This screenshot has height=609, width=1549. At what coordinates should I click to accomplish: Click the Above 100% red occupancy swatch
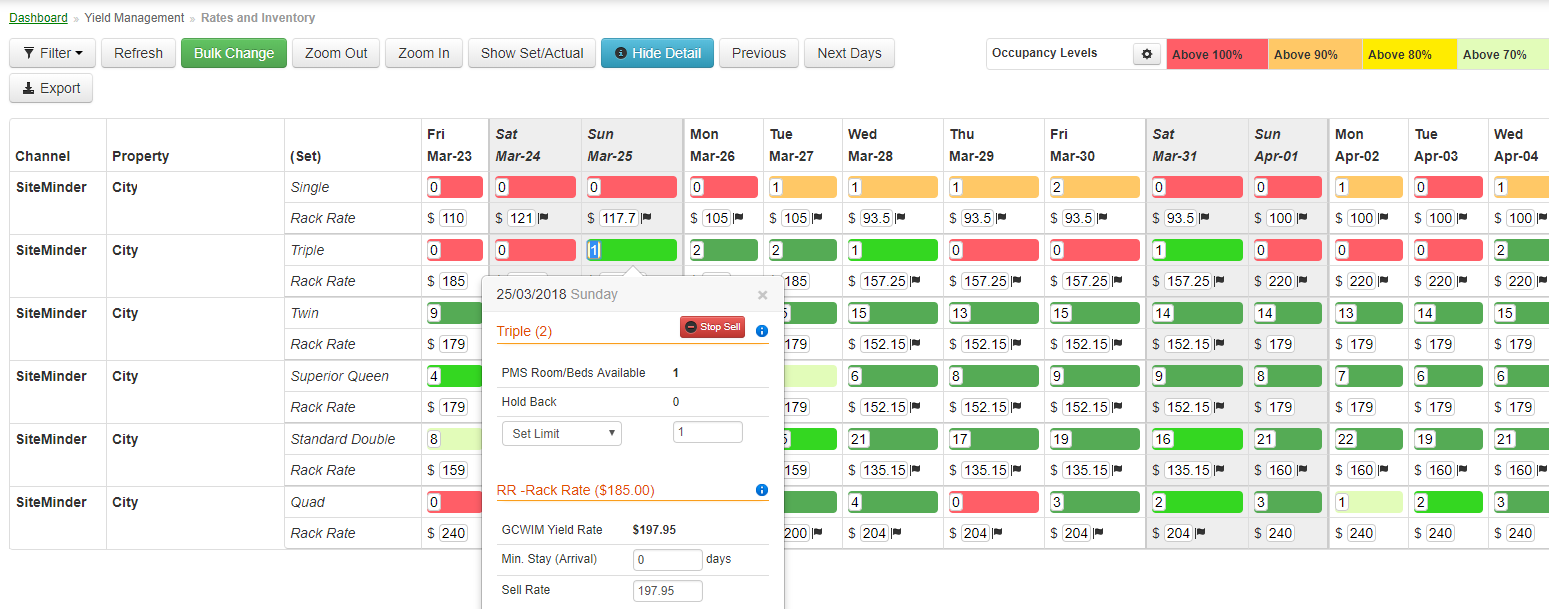[x=1217, y=55]
